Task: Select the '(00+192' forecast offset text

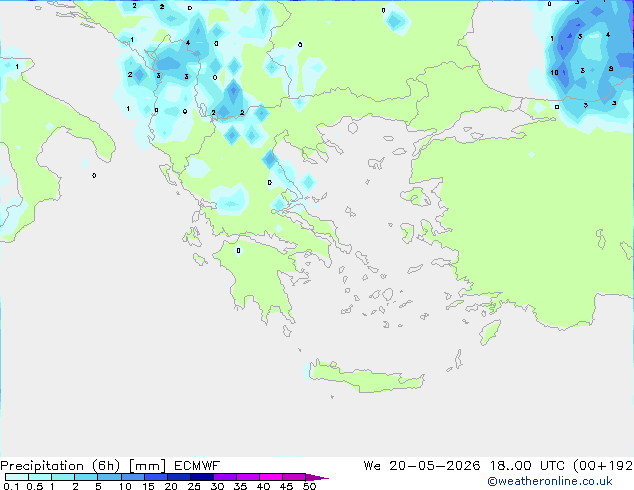Action: [603, 466]
